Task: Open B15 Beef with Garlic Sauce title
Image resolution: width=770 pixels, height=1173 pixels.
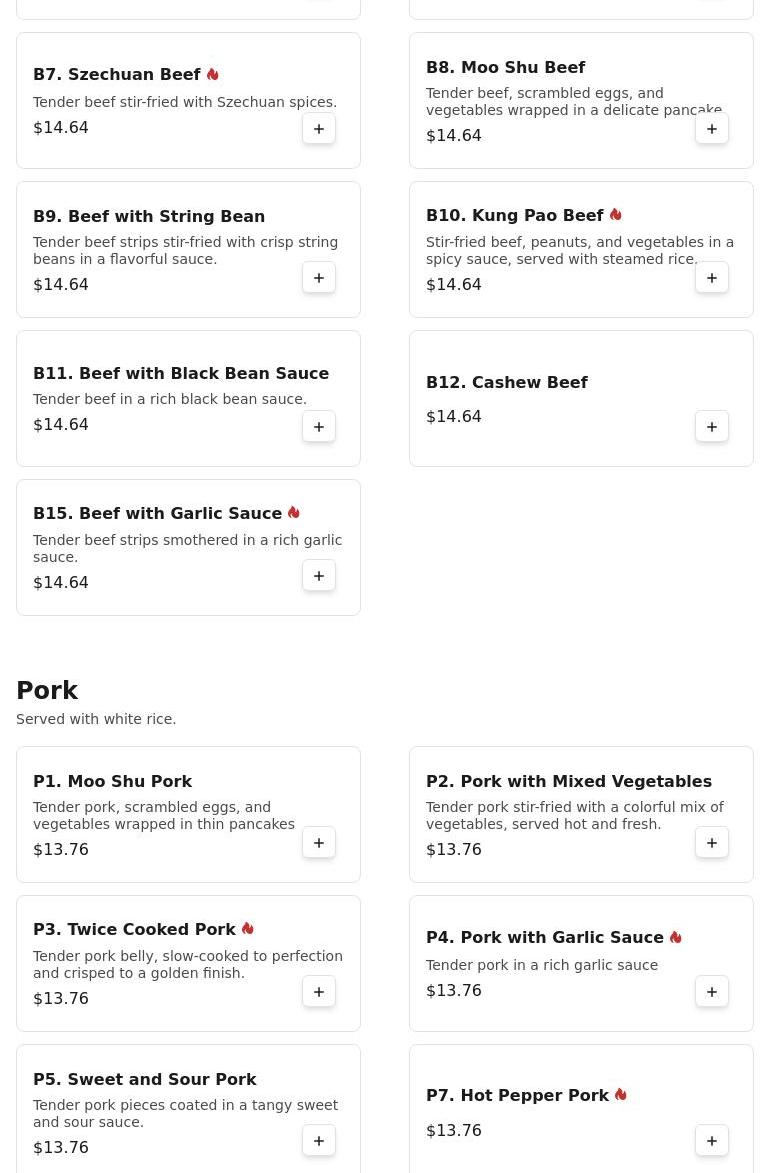Action: point(157,513)
